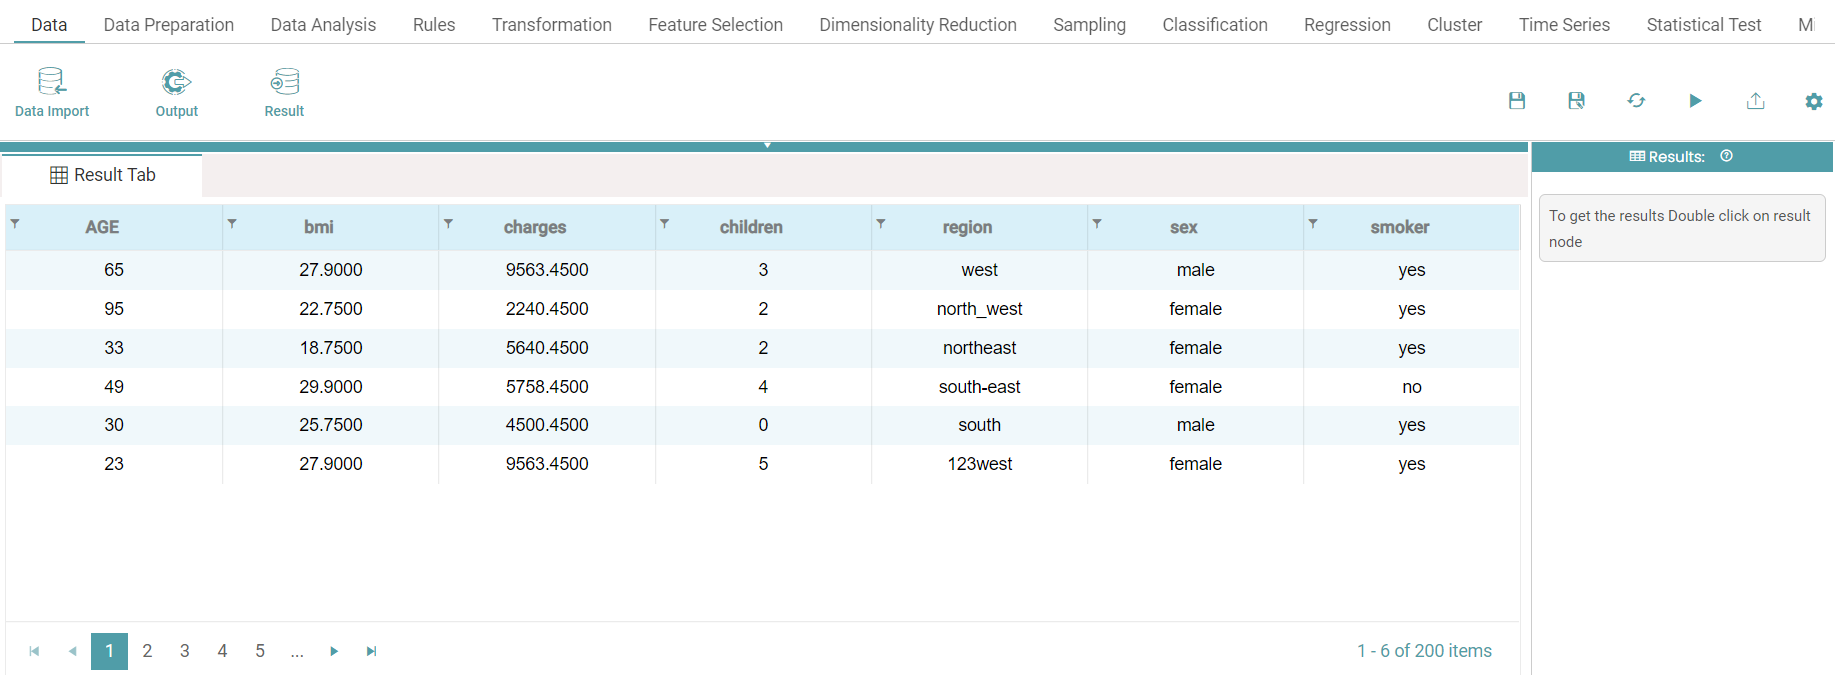Open the Data Import node icon
Image resolution: width=1835 pixels, height=675 pixels.
pos(52,82)
